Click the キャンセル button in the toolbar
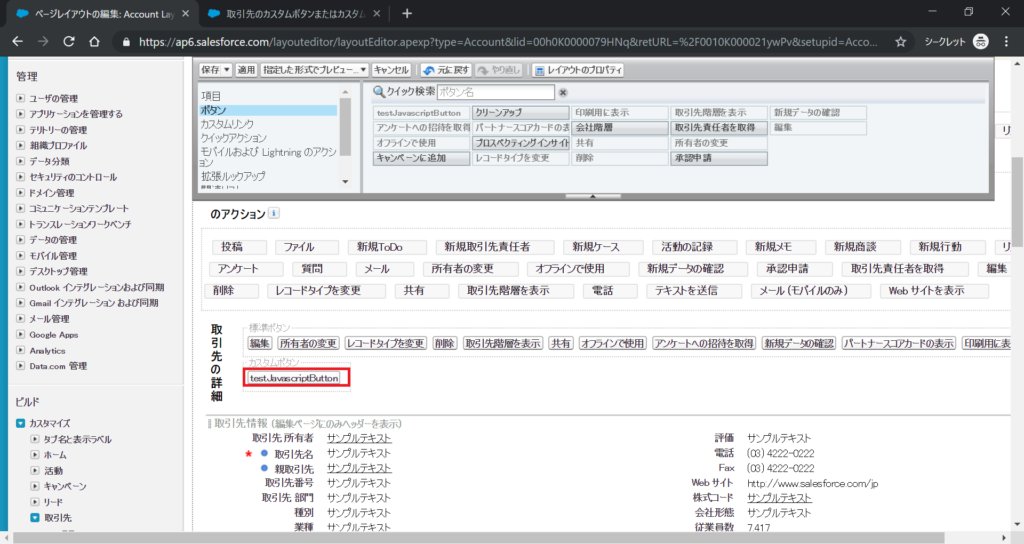Screen dimensions: 1024x544 391,71
